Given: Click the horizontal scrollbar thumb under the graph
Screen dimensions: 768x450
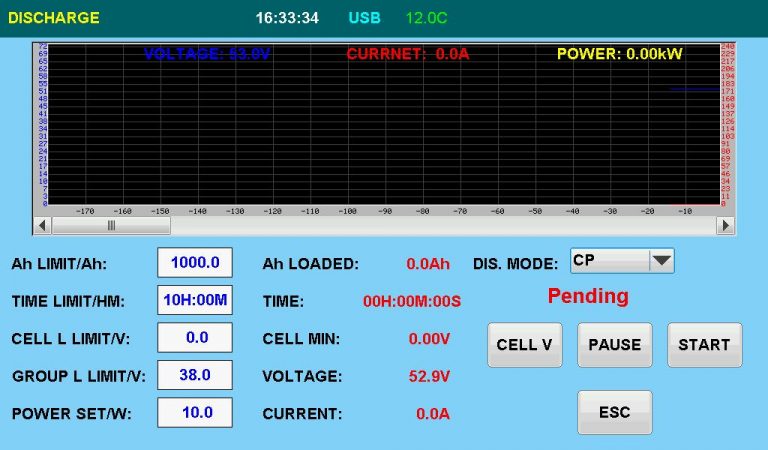Looking at the screenshot, I should [x=112, y=226].
